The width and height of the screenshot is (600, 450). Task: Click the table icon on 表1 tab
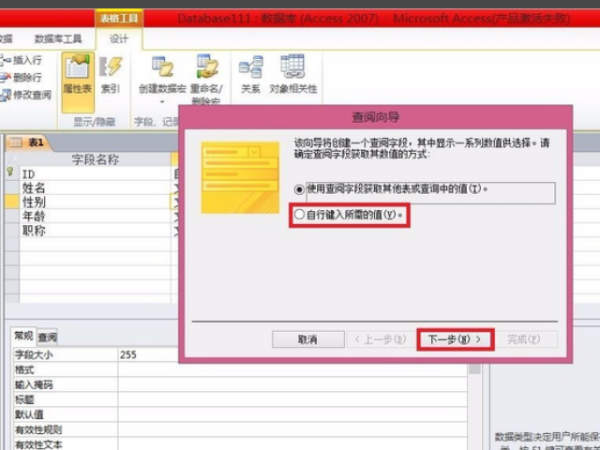[16, 143]
